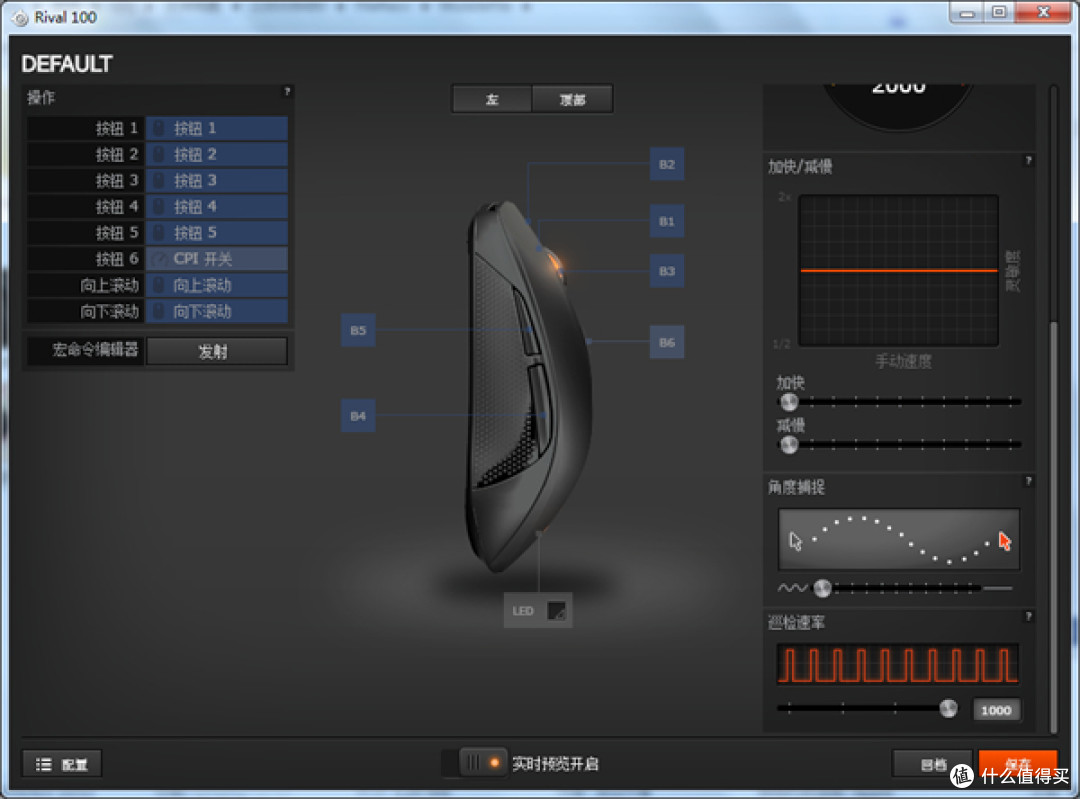Click the acceleration curve graph

[x=899, y=271]
